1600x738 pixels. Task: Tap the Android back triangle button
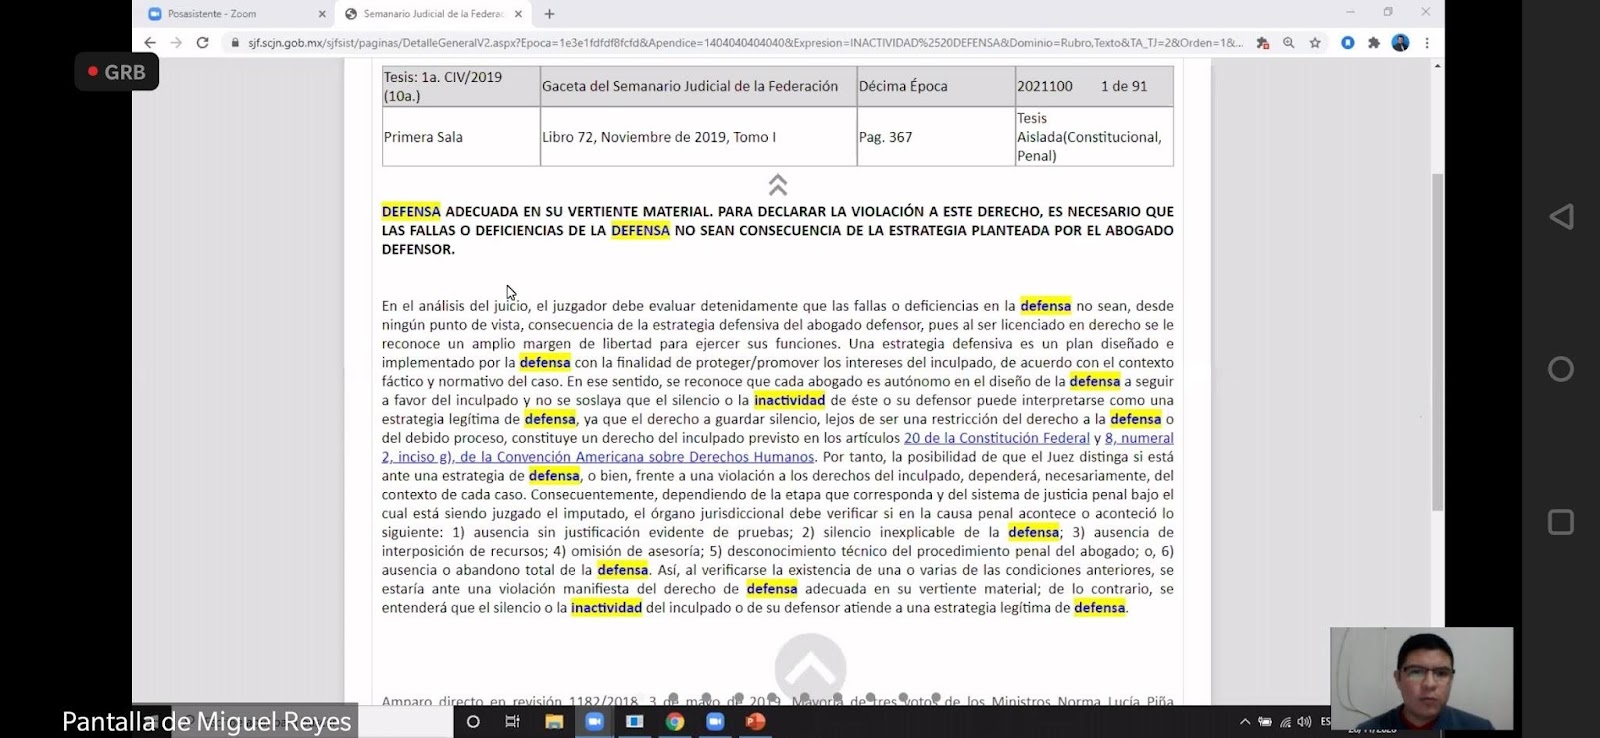[x=1561, y=216]
